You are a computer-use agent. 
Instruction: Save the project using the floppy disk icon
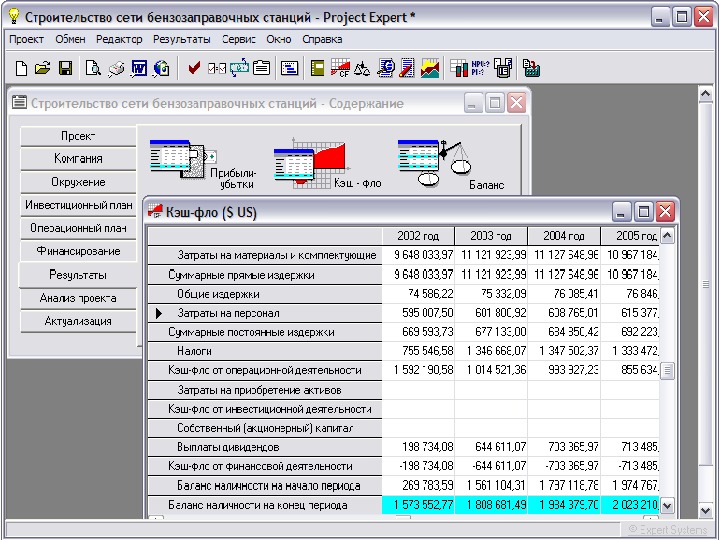pos(65,69)
